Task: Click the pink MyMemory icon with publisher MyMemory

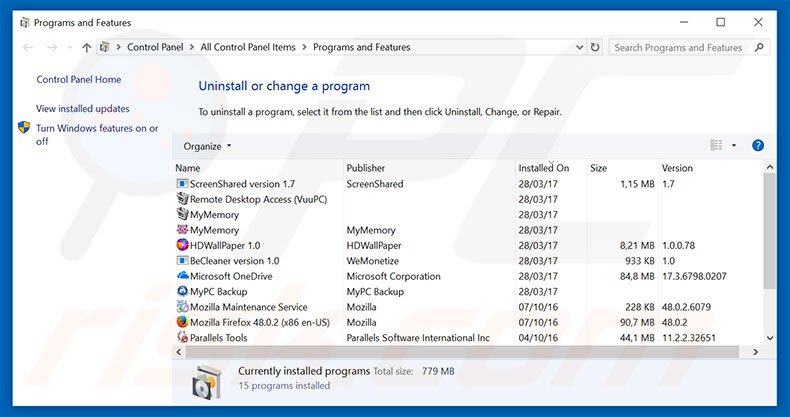Action: pyautogui.click(x=182, y=230)
